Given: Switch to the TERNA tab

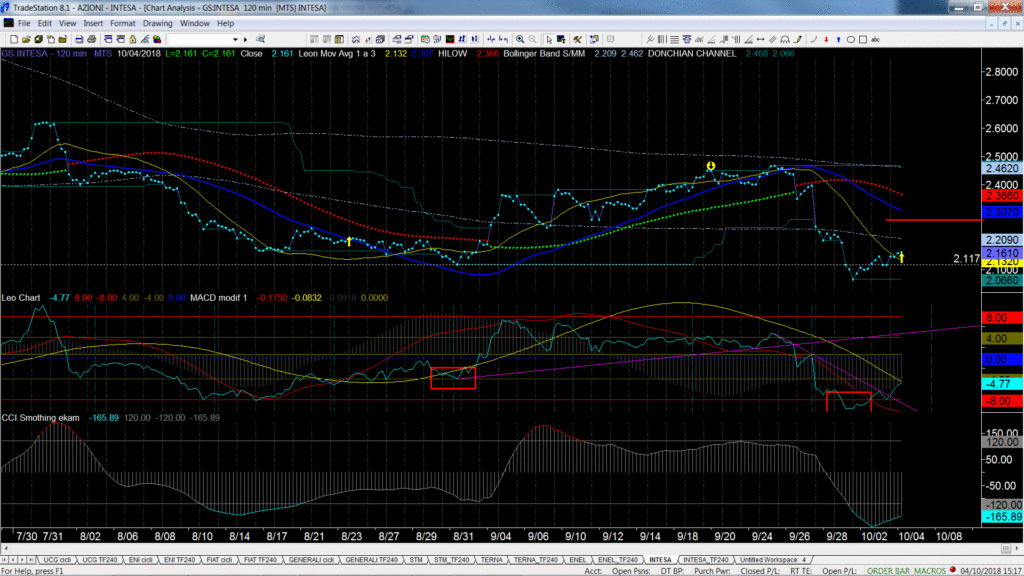Looking at the screenshot, I should [491, 560].
